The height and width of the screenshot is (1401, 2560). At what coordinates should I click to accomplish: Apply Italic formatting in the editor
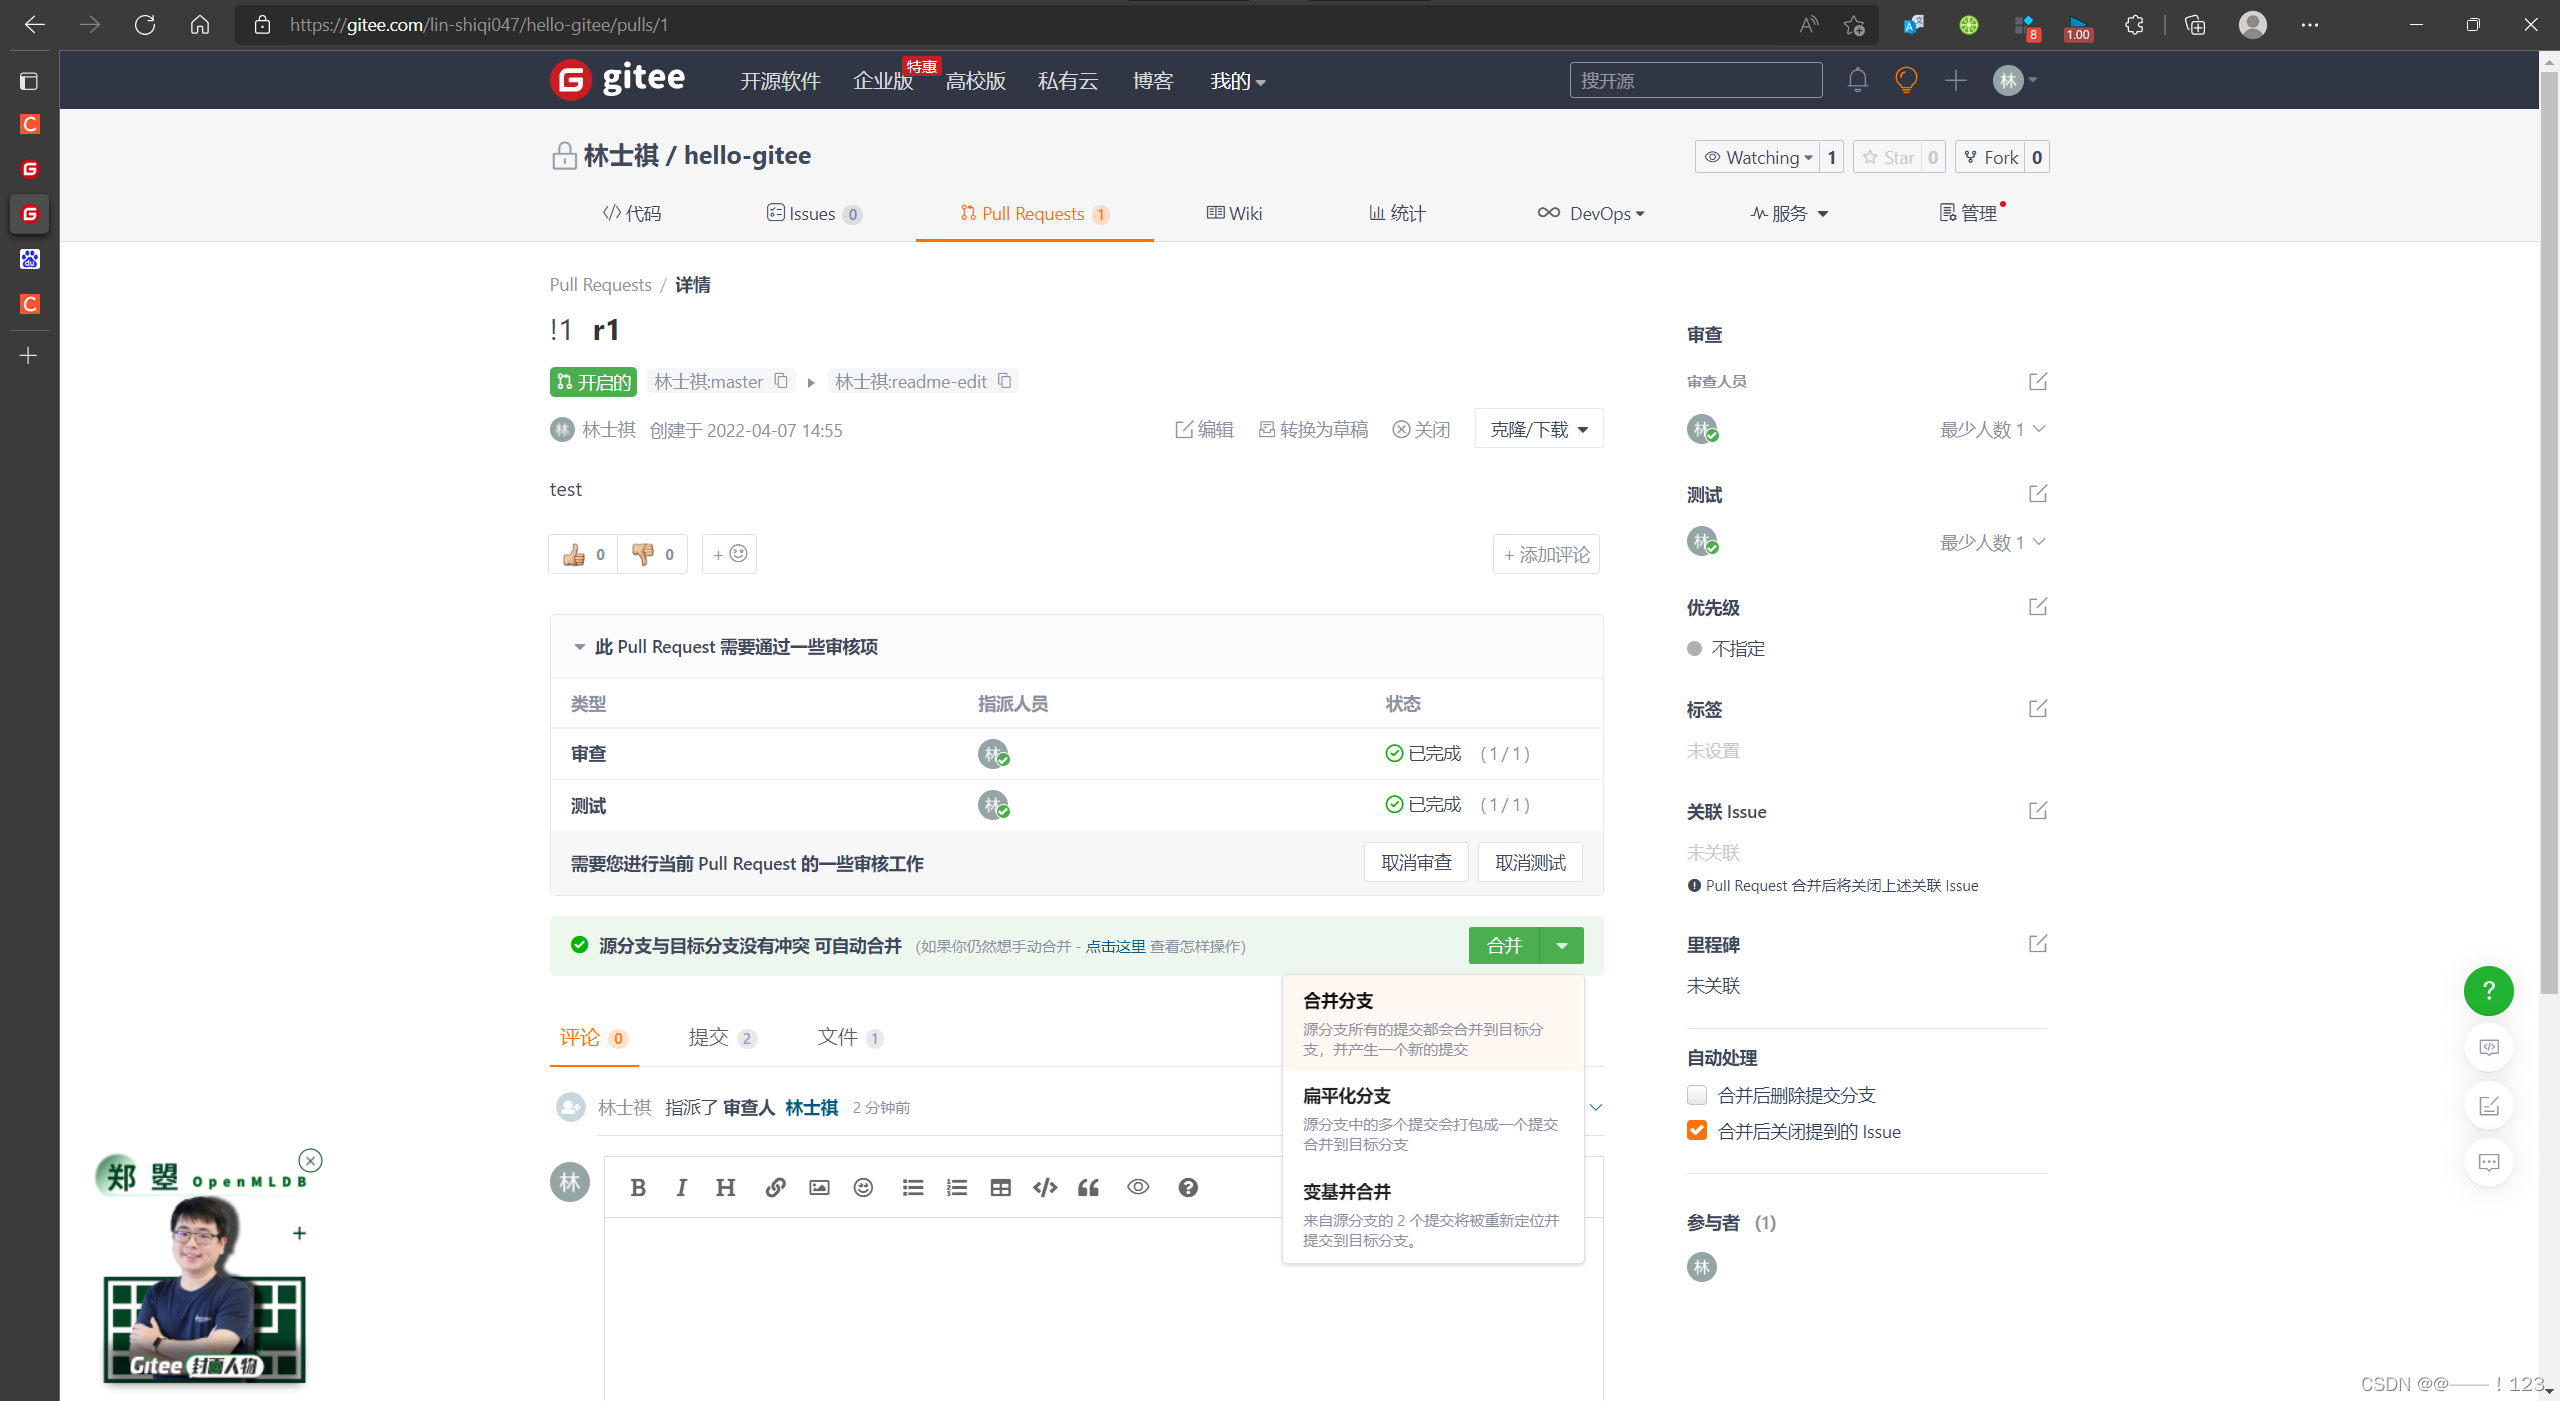tap(681, 1187)
